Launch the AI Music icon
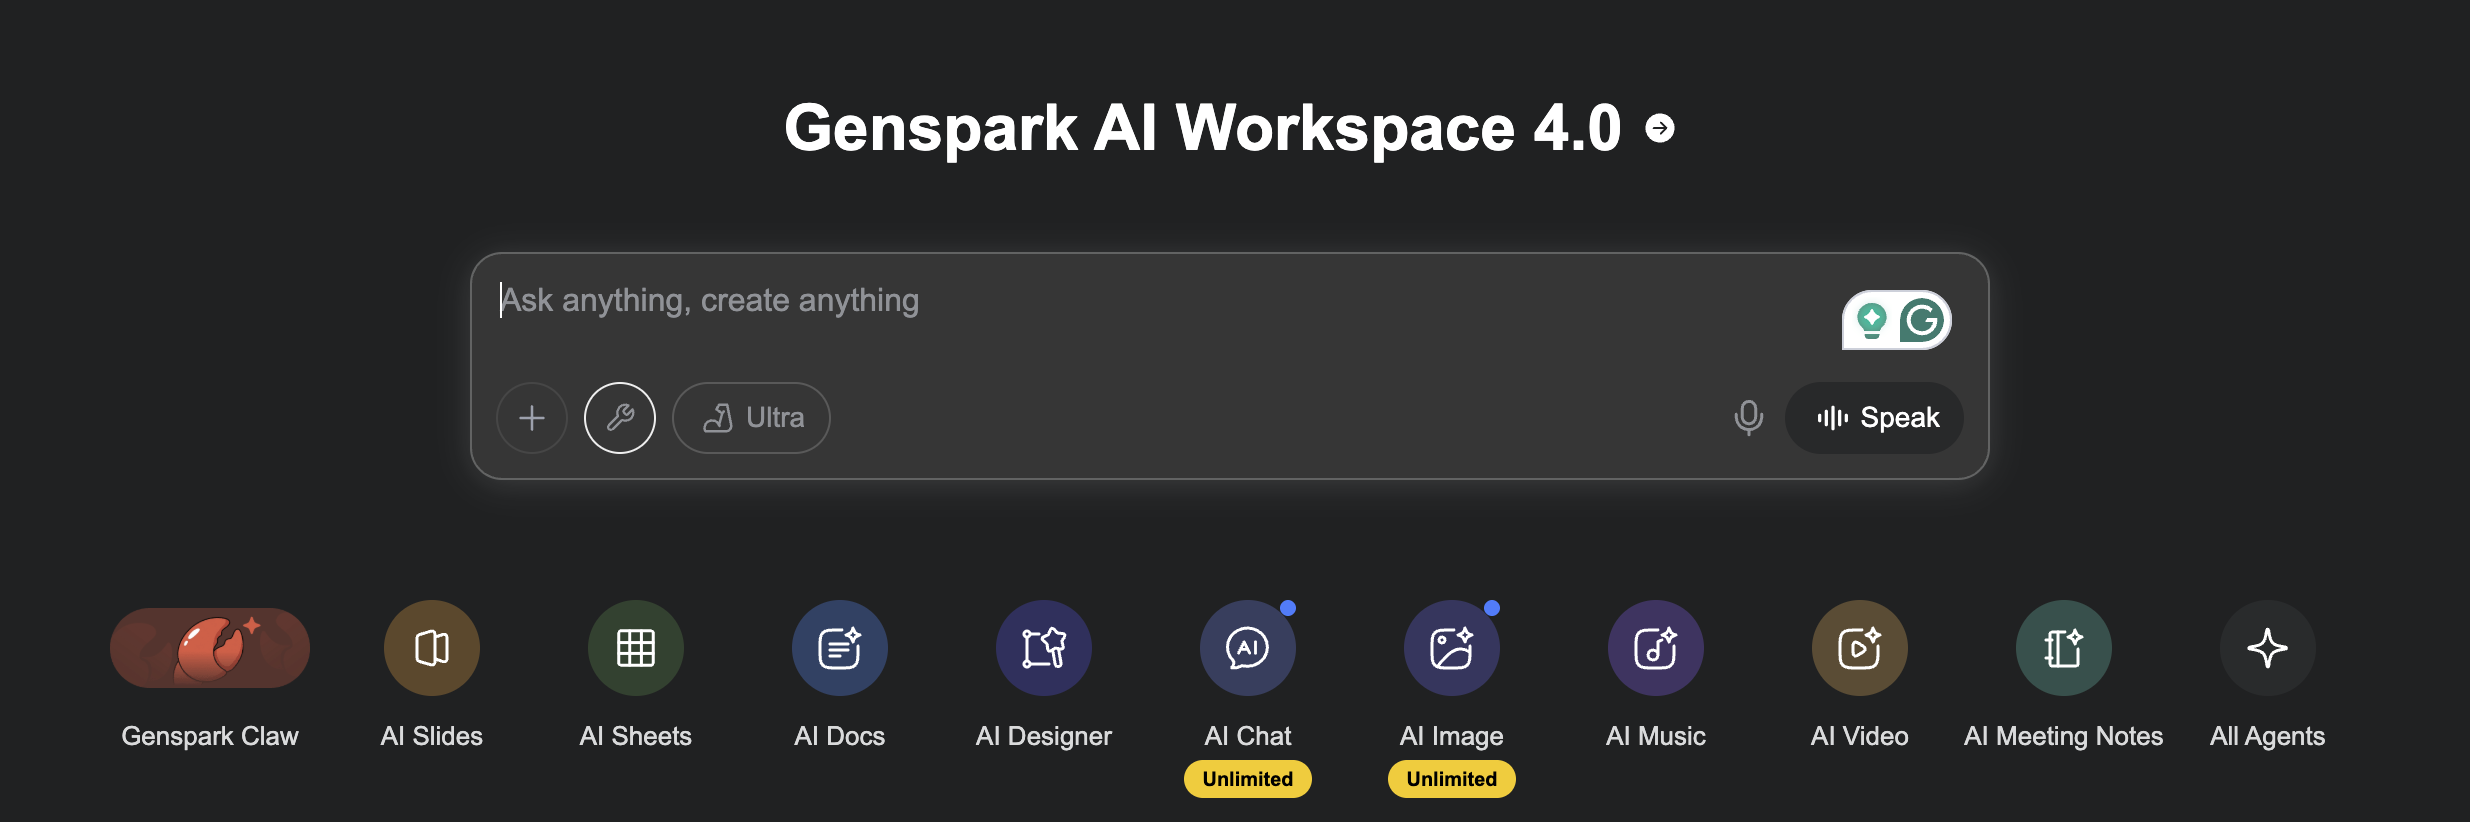The image size is (2470, 822). [x=1656, y=648]
